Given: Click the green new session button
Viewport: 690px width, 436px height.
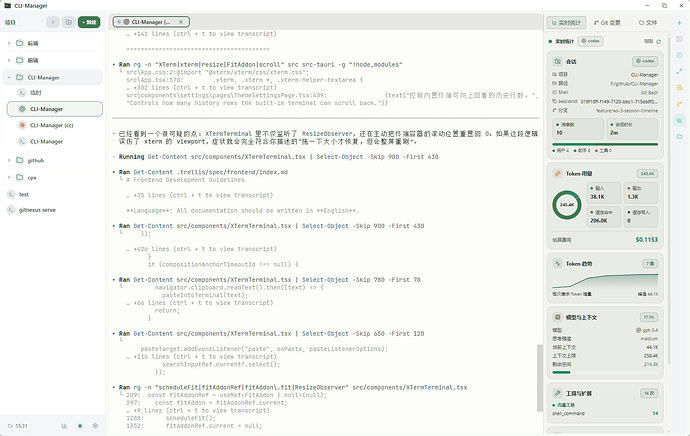Looking at the screenshot, I should (x=89, y=22).
